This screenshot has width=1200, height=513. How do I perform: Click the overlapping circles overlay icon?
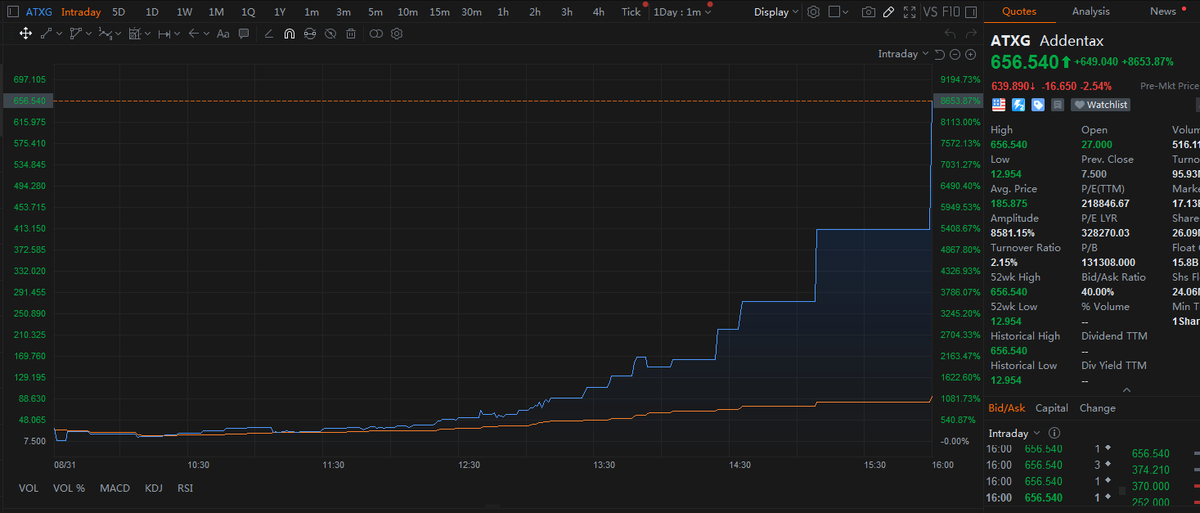pyautogui.click(x=376, y=33)
